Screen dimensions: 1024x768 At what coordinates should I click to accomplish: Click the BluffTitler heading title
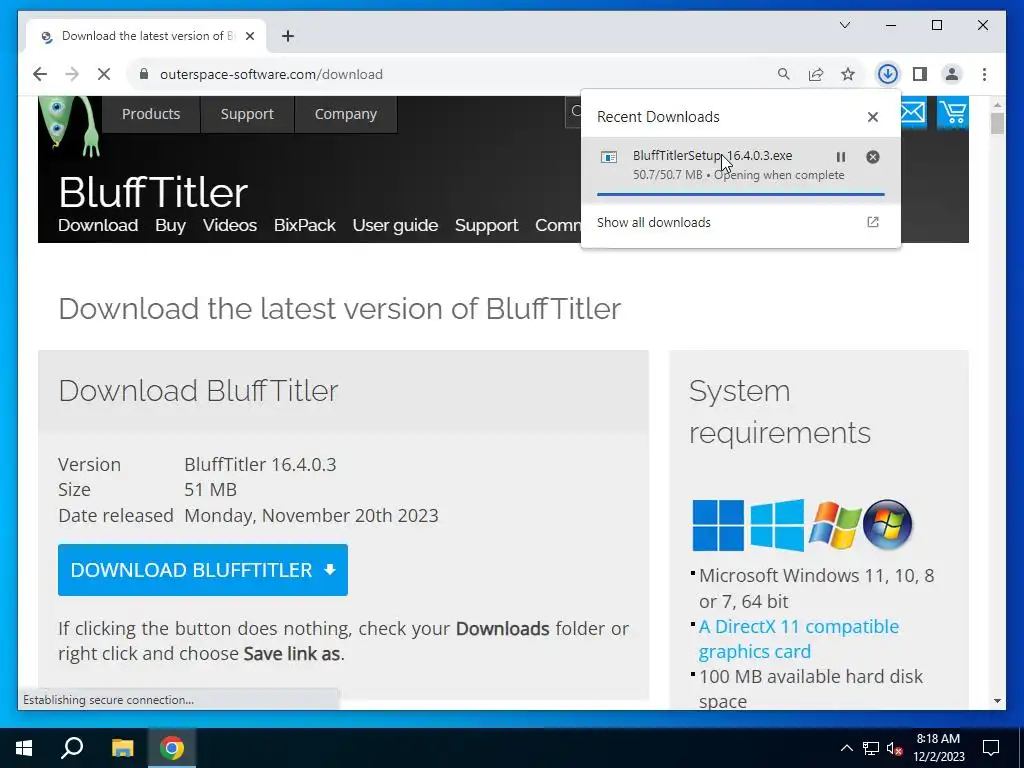point(153,192)
